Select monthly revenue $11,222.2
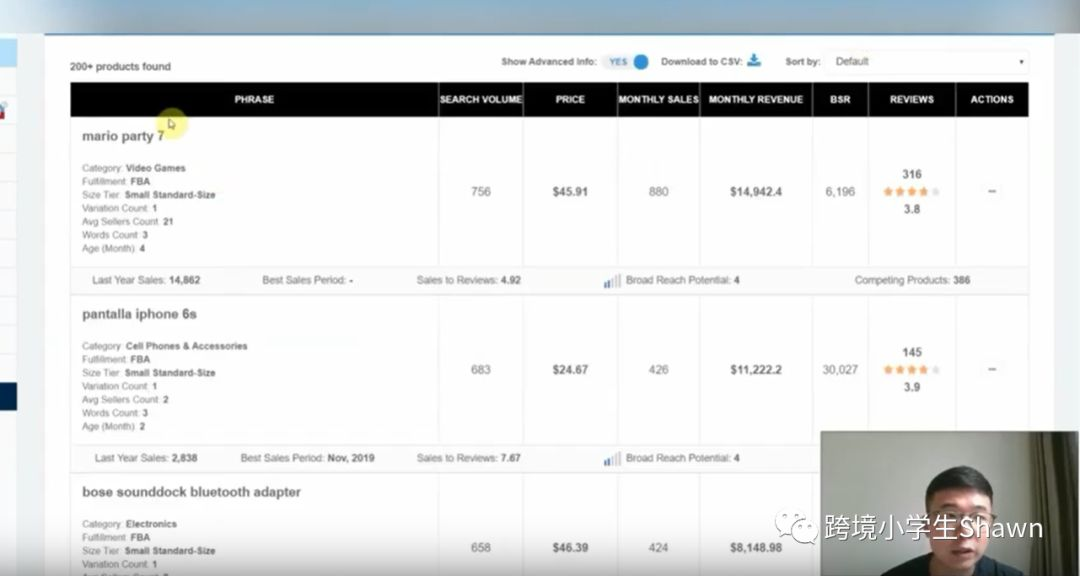This screenshot has width=1080, height=576. 756,370
